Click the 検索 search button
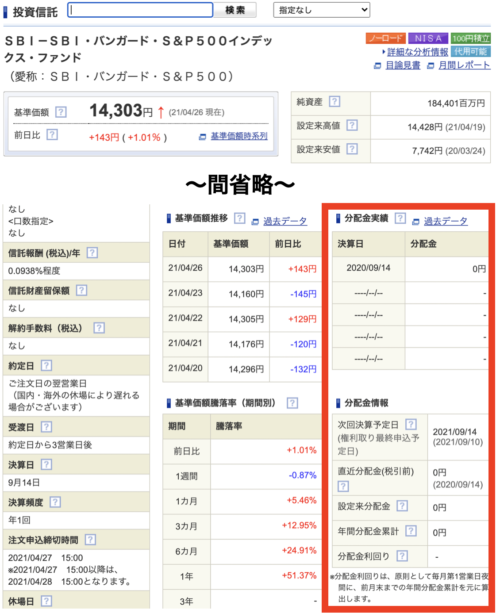500x613 pixels. (235, 10)
